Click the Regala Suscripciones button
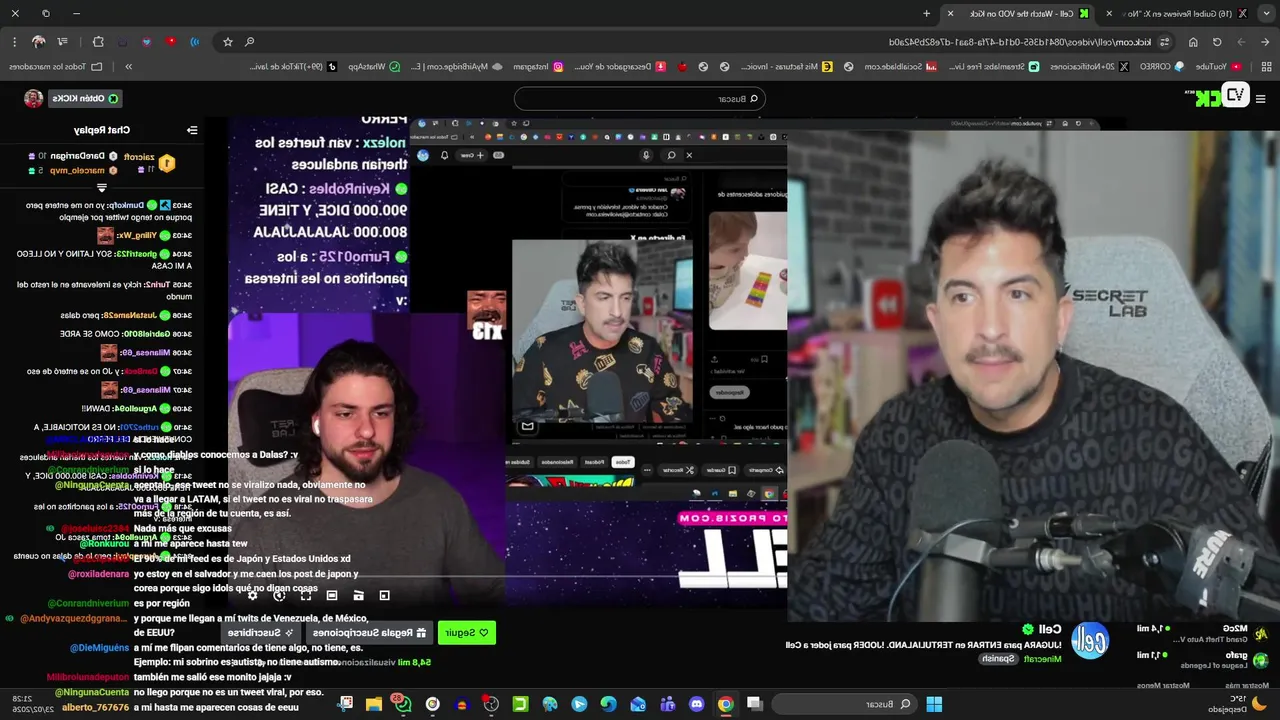Image resolution: width=1280 pixels, height=720 pixels. click(369, 632)
